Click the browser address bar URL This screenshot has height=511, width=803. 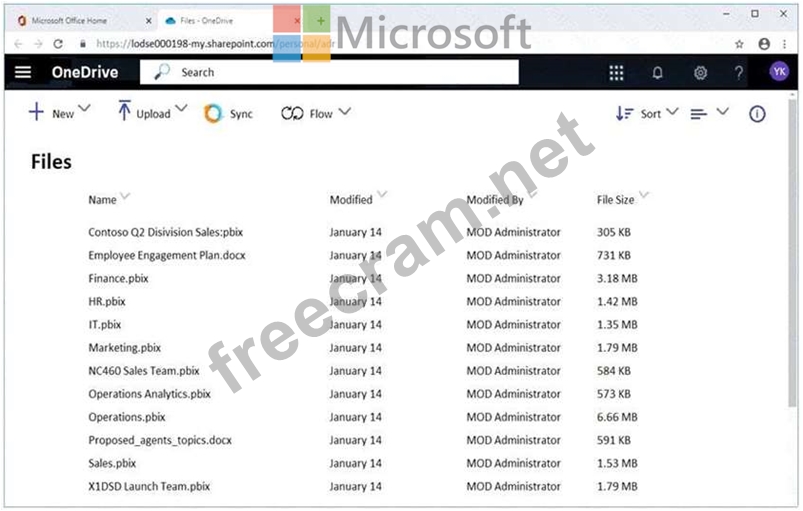coord(215,44)
